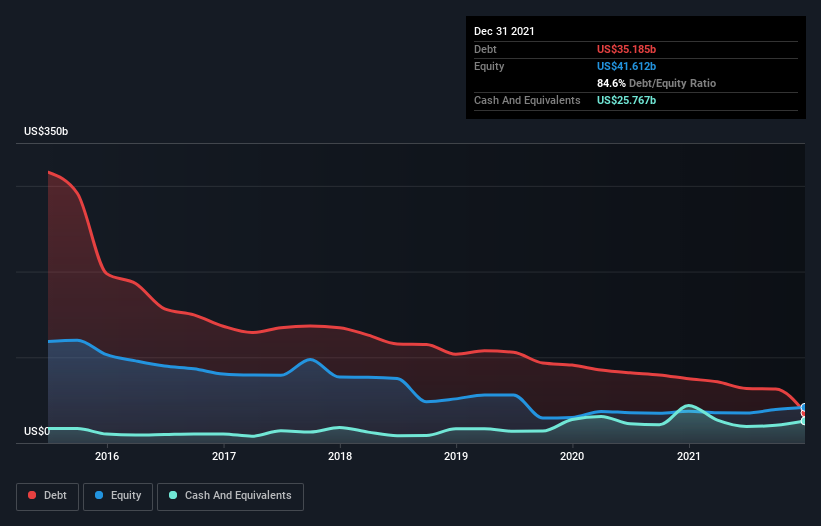Click the US$0 y-axis label
This screenshot has height=526, width=821.
[37, 431]
